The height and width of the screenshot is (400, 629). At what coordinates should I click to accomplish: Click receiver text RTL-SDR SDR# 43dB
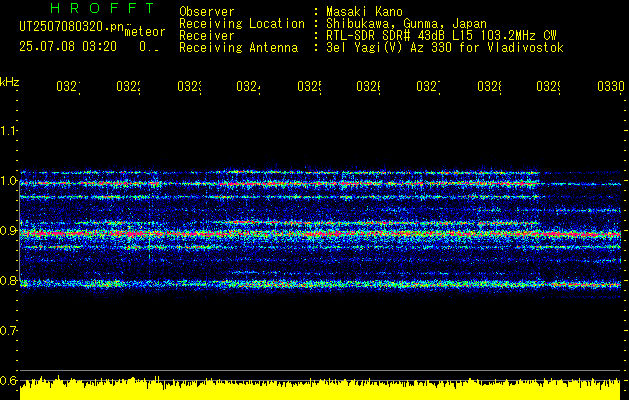pos(387,36)
